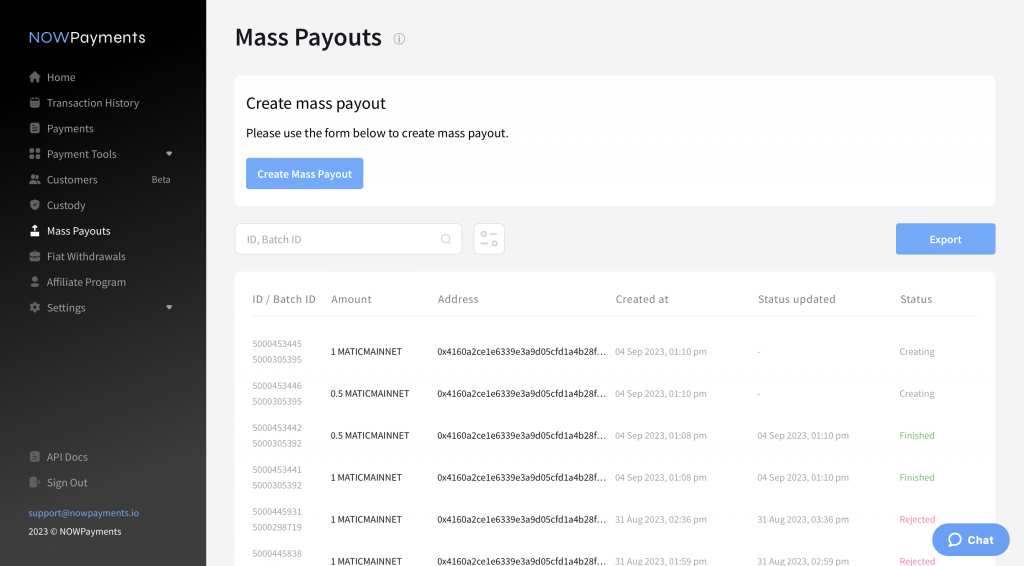Click Finished status of payout 5000453442
1024x566 pixels.
[916, 435]
